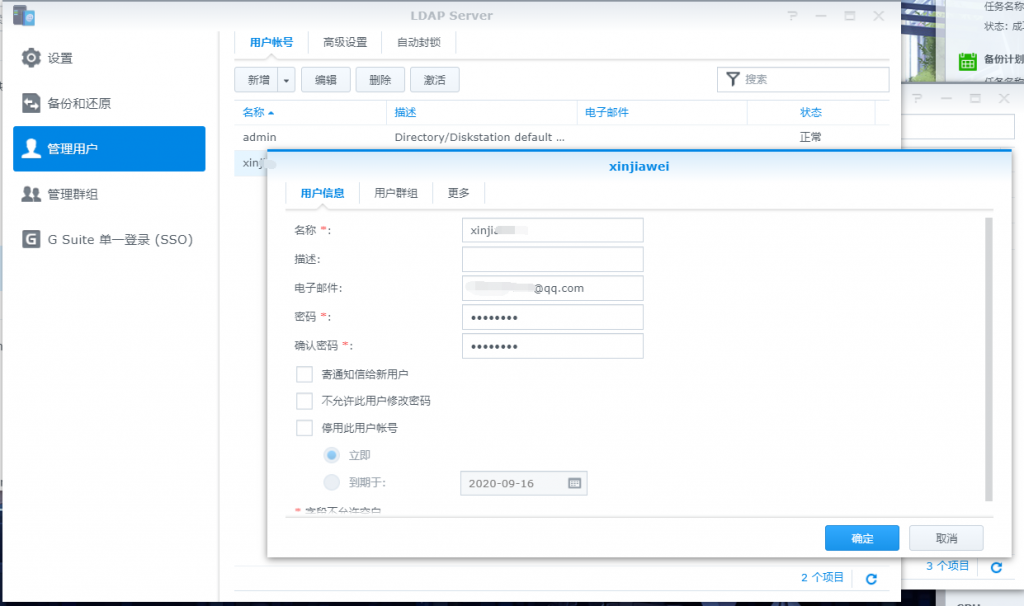Enable 寄通知信给新用户 checkbox
The width and height of the screenshot is (1024, 606).
tap(305, 374)
